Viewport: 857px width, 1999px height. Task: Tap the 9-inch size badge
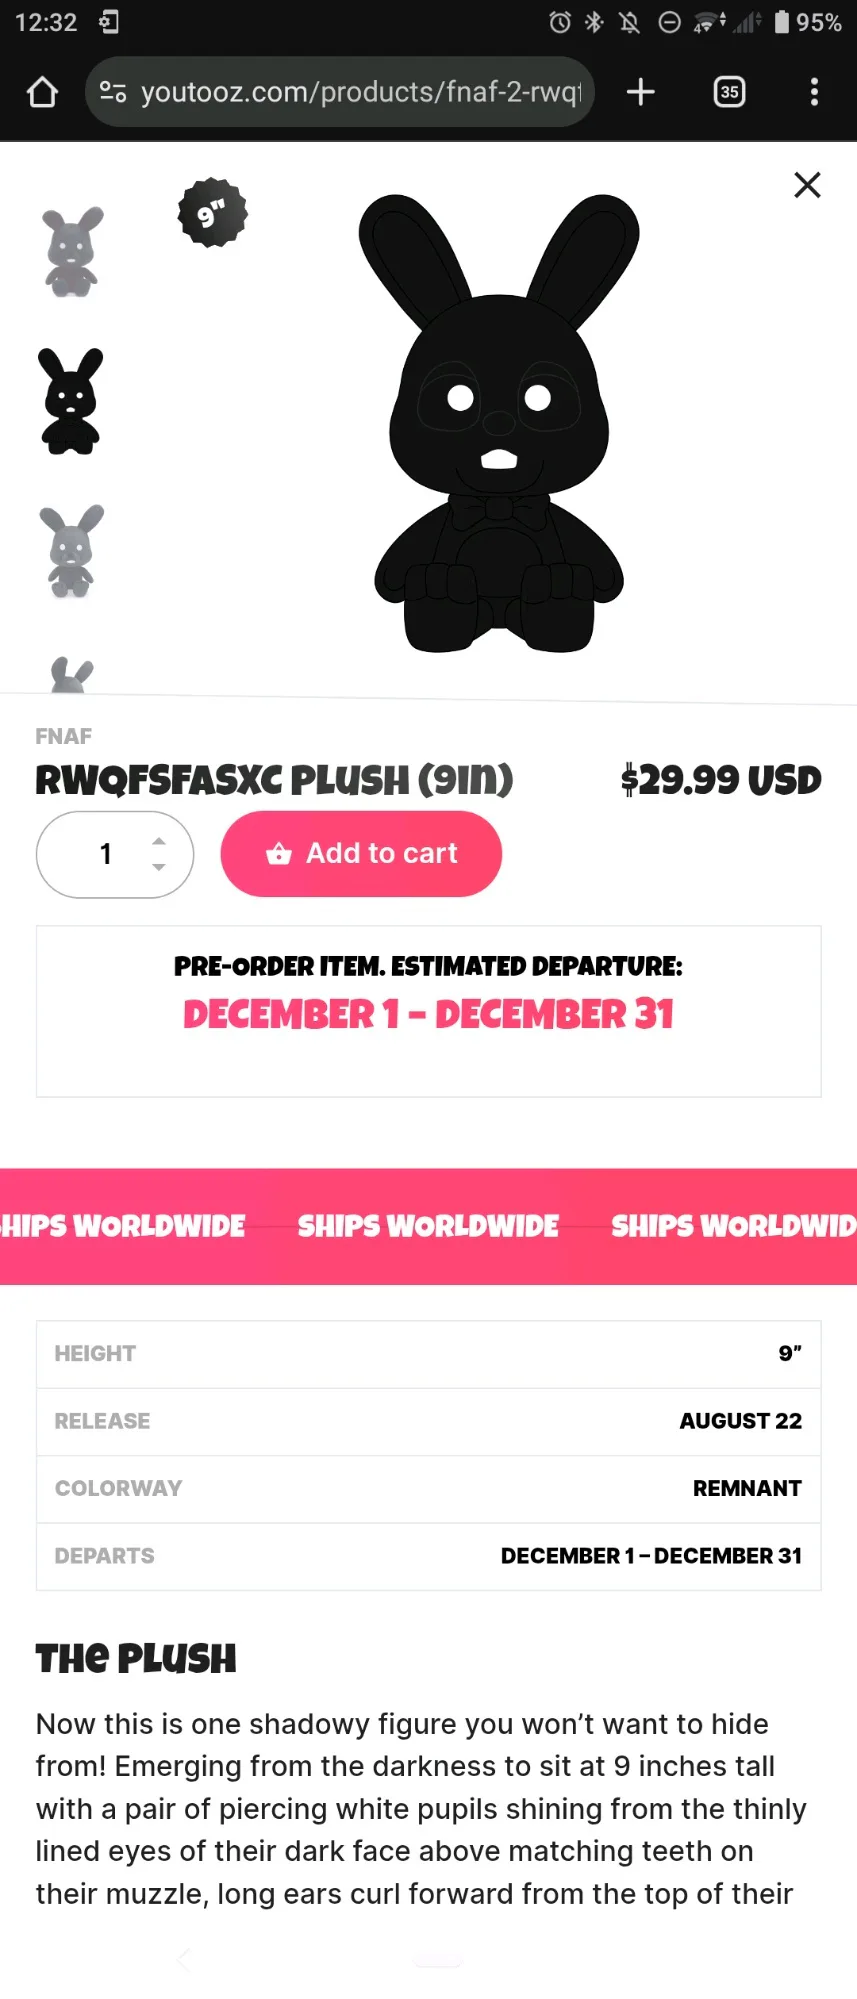pyautogui.click(x=212, y=213)
